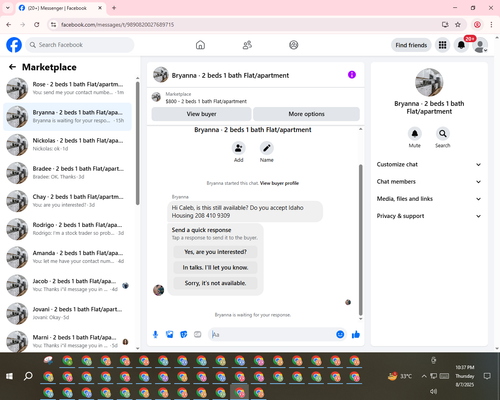Open conversation with Jovani

(67, 313)
